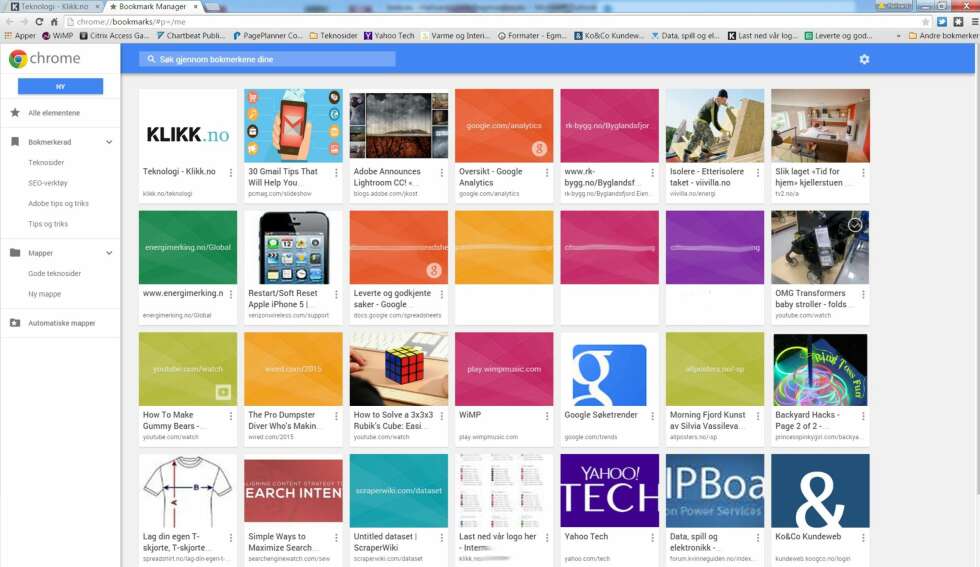
Task: Open the KLIKK.no bookmark thumbnail
Action: 188,126
